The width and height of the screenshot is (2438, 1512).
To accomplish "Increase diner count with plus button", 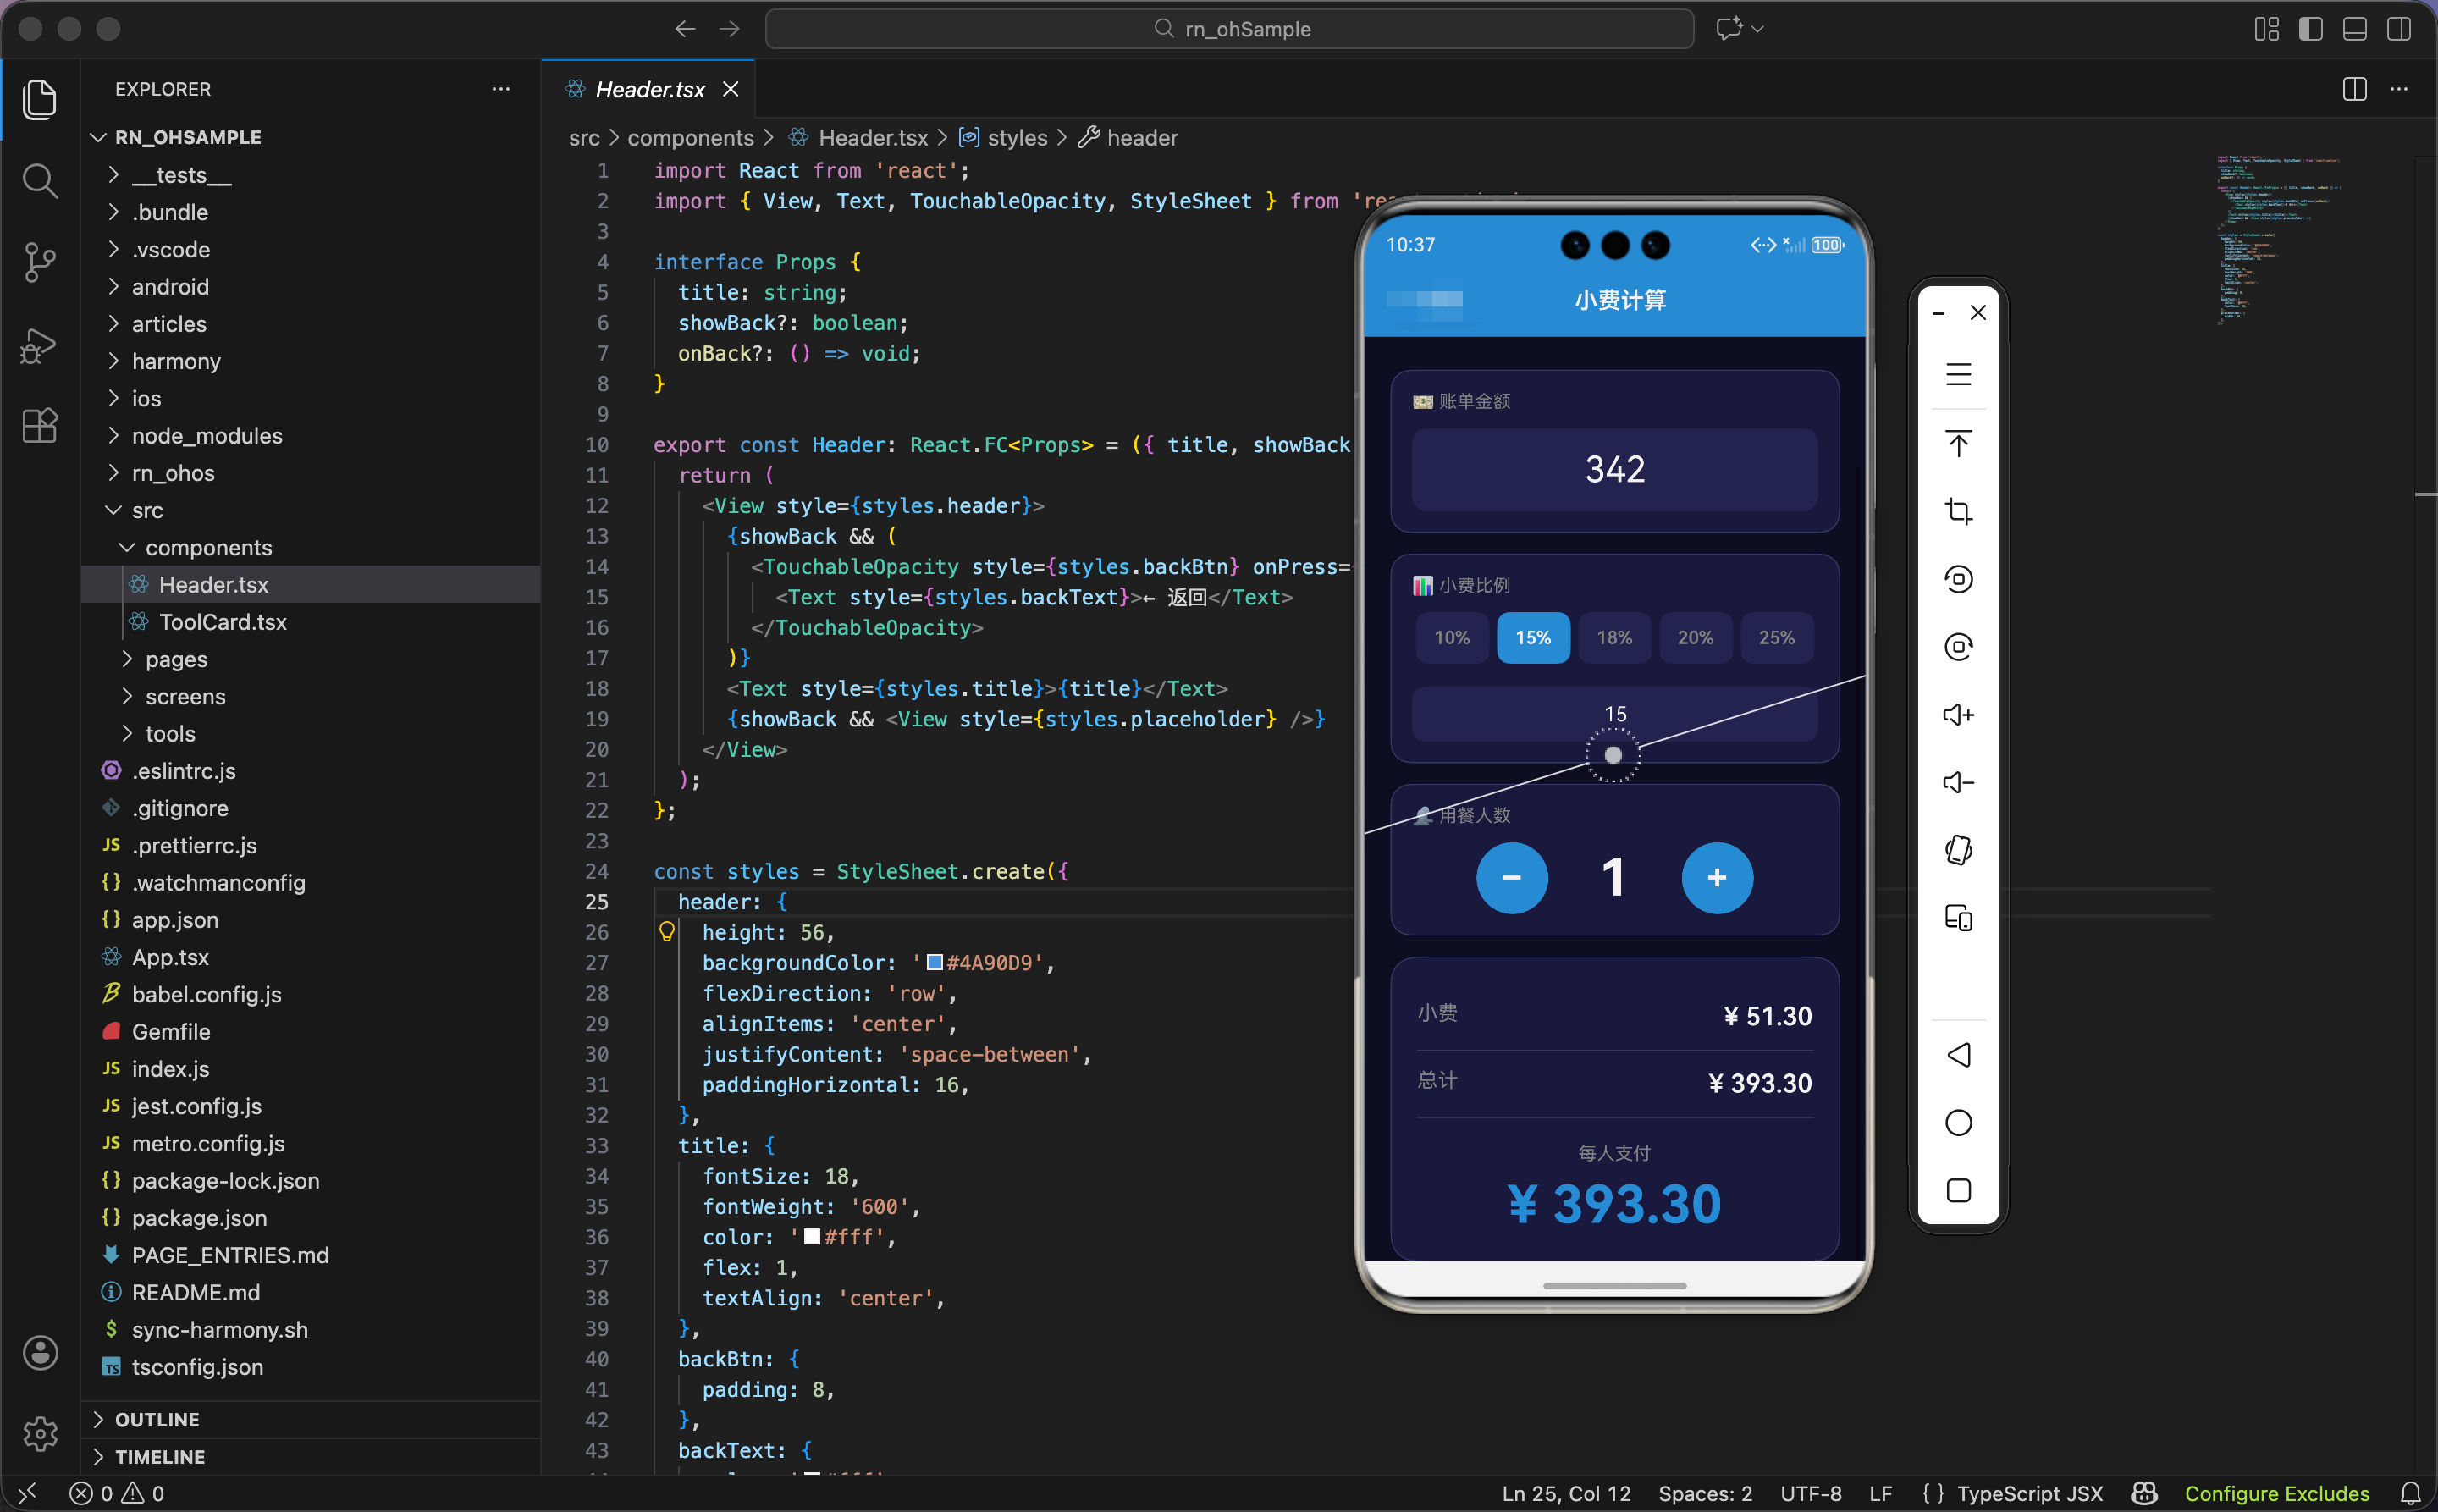I will (1717, 878).
